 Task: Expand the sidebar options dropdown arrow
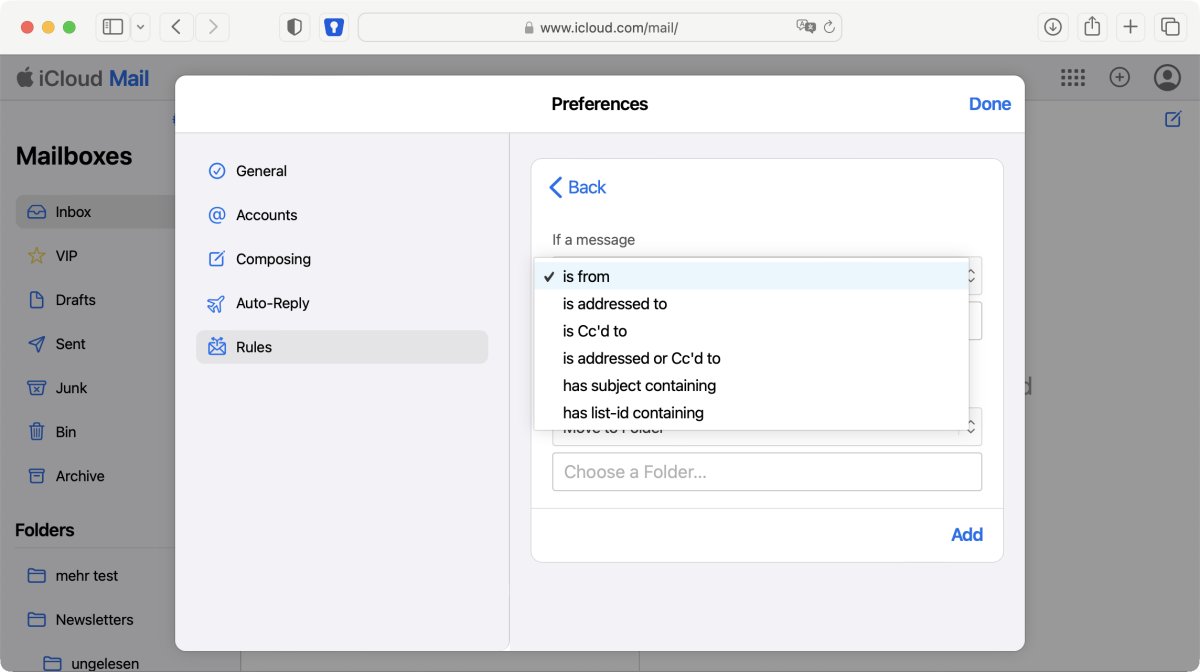(141, 27)
